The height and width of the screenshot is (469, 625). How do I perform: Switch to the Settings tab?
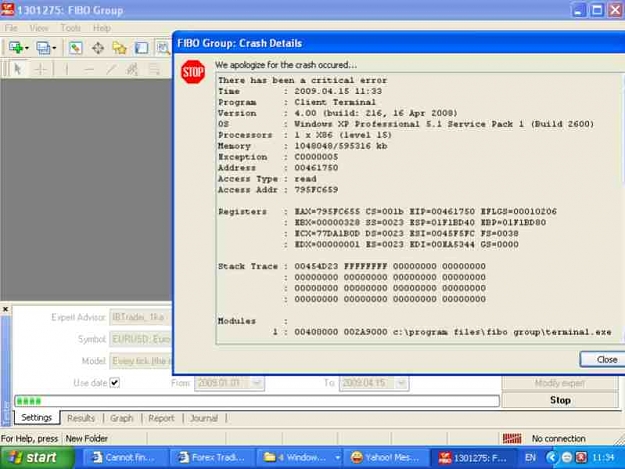point(37,418)
